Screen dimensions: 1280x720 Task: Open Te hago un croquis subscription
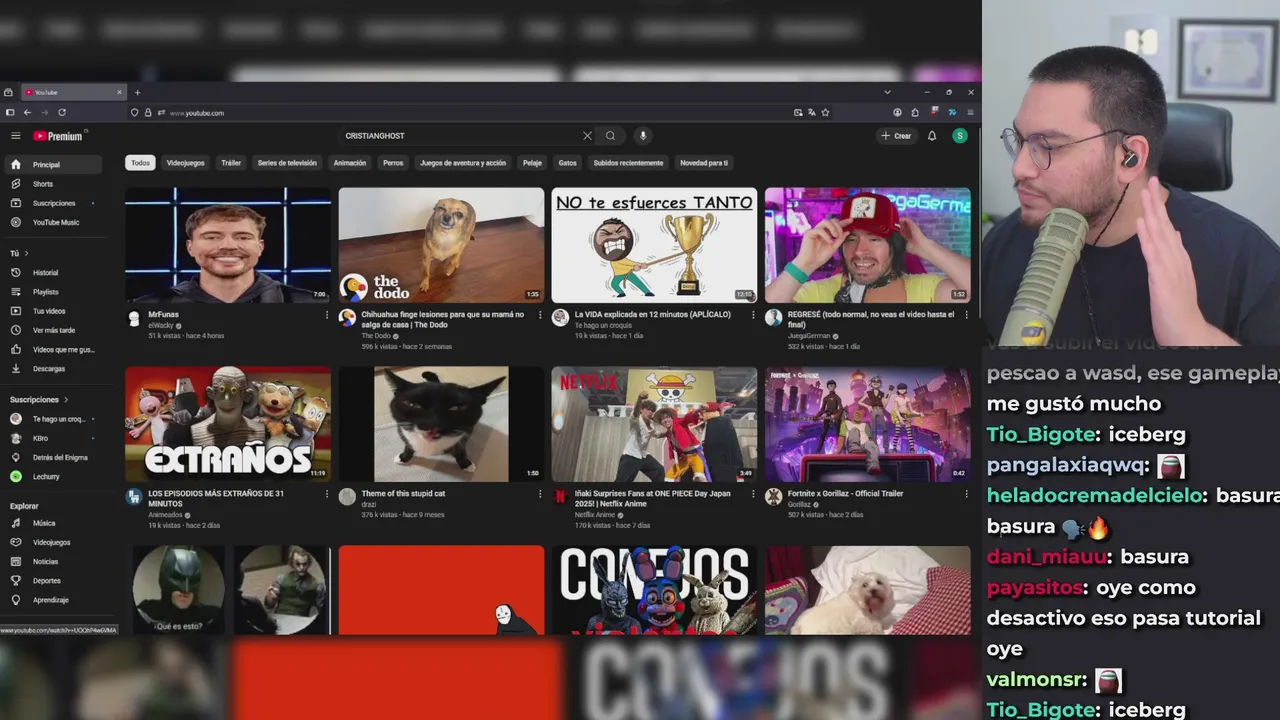click(52, 419)
